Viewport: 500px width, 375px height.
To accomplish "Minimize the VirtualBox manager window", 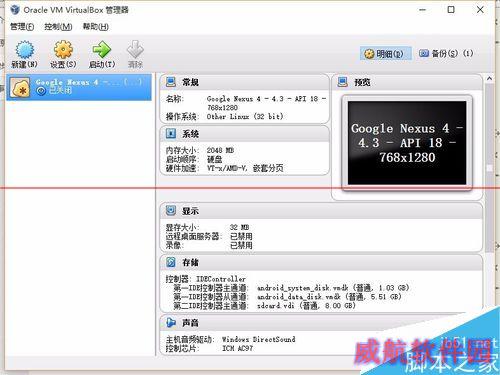I will coord(422,10).
